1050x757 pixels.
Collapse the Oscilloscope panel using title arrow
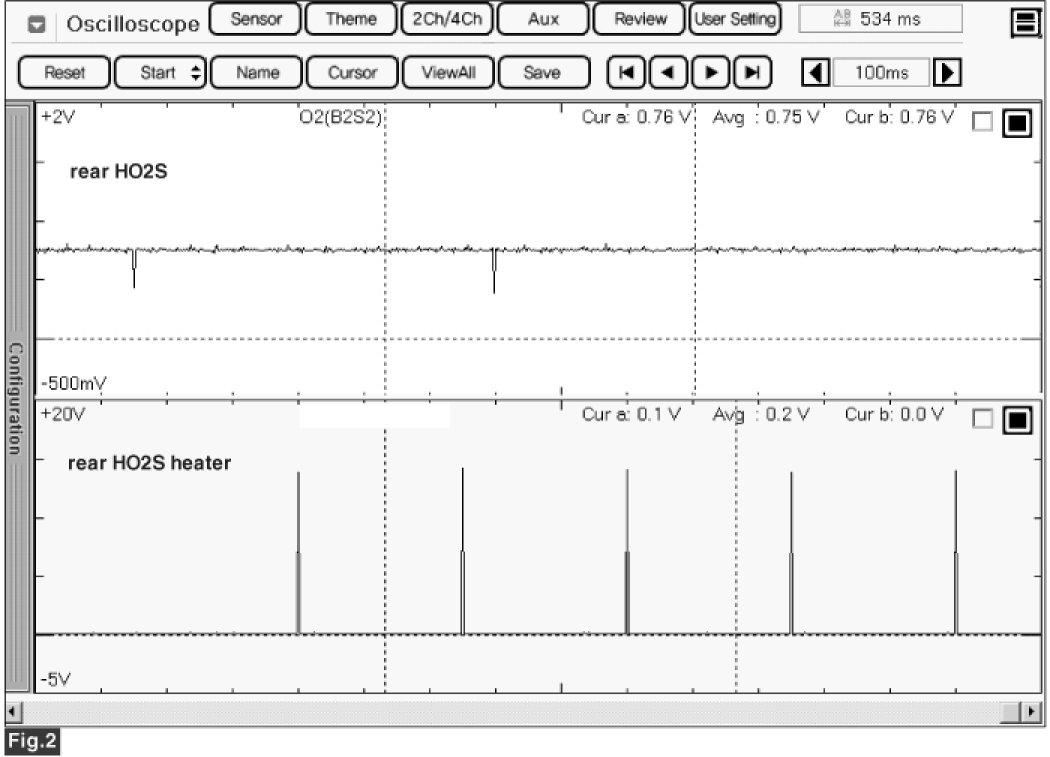pos(39,24)
